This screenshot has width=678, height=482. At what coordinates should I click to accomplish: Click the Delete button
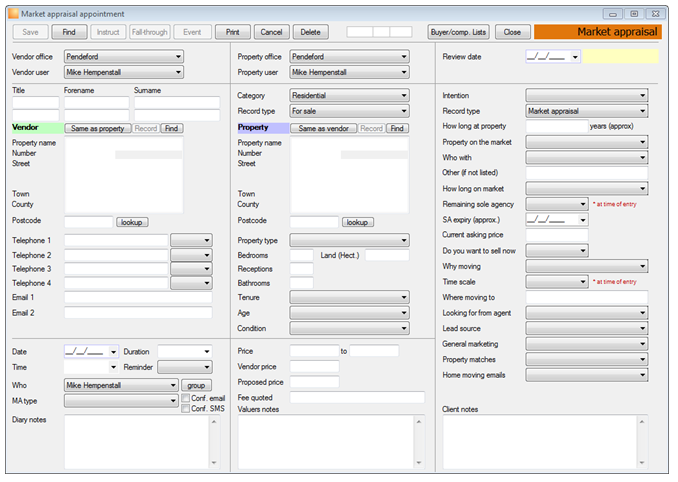coord(310,32)
